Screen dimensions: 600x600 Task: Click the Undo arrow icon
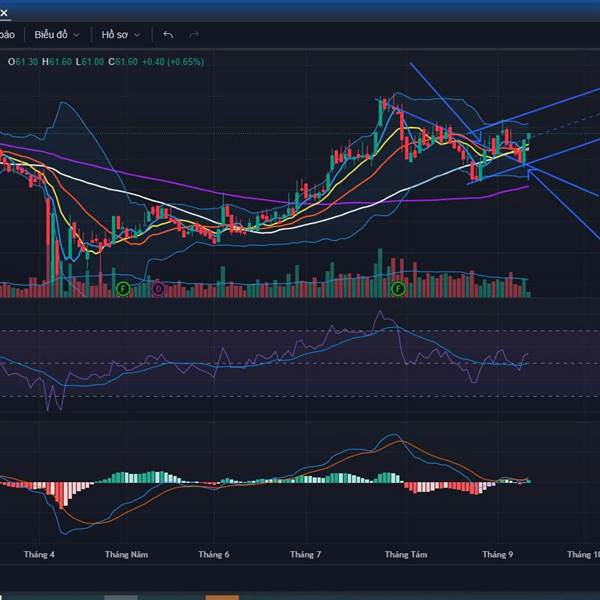click(168, 35)
